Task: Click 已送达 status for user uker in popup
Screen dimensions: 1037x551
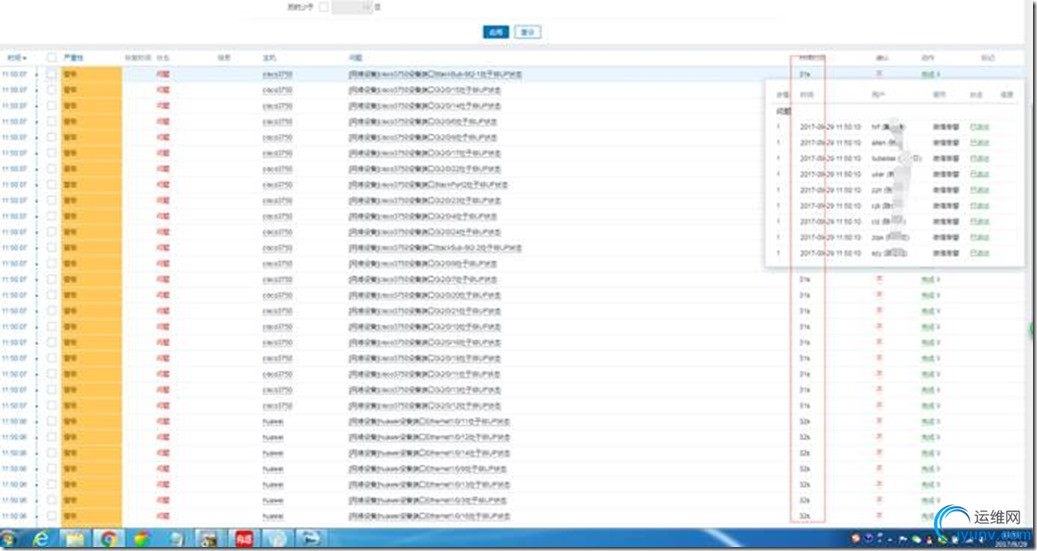Action: pyautogui.click(x=979, y=174)
